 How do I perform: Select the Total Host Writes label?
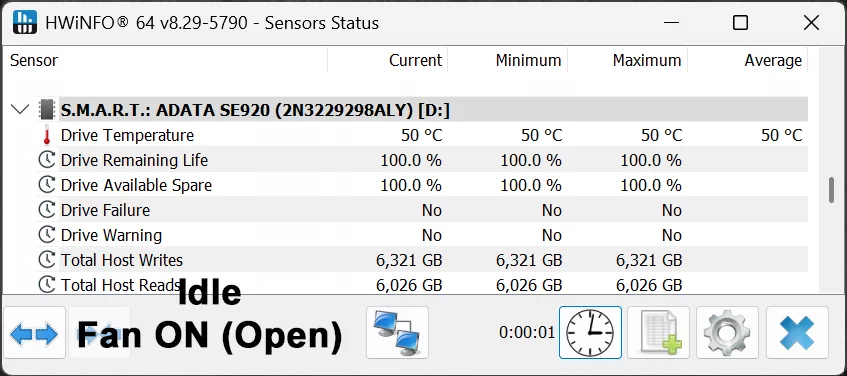coord(122,260)
